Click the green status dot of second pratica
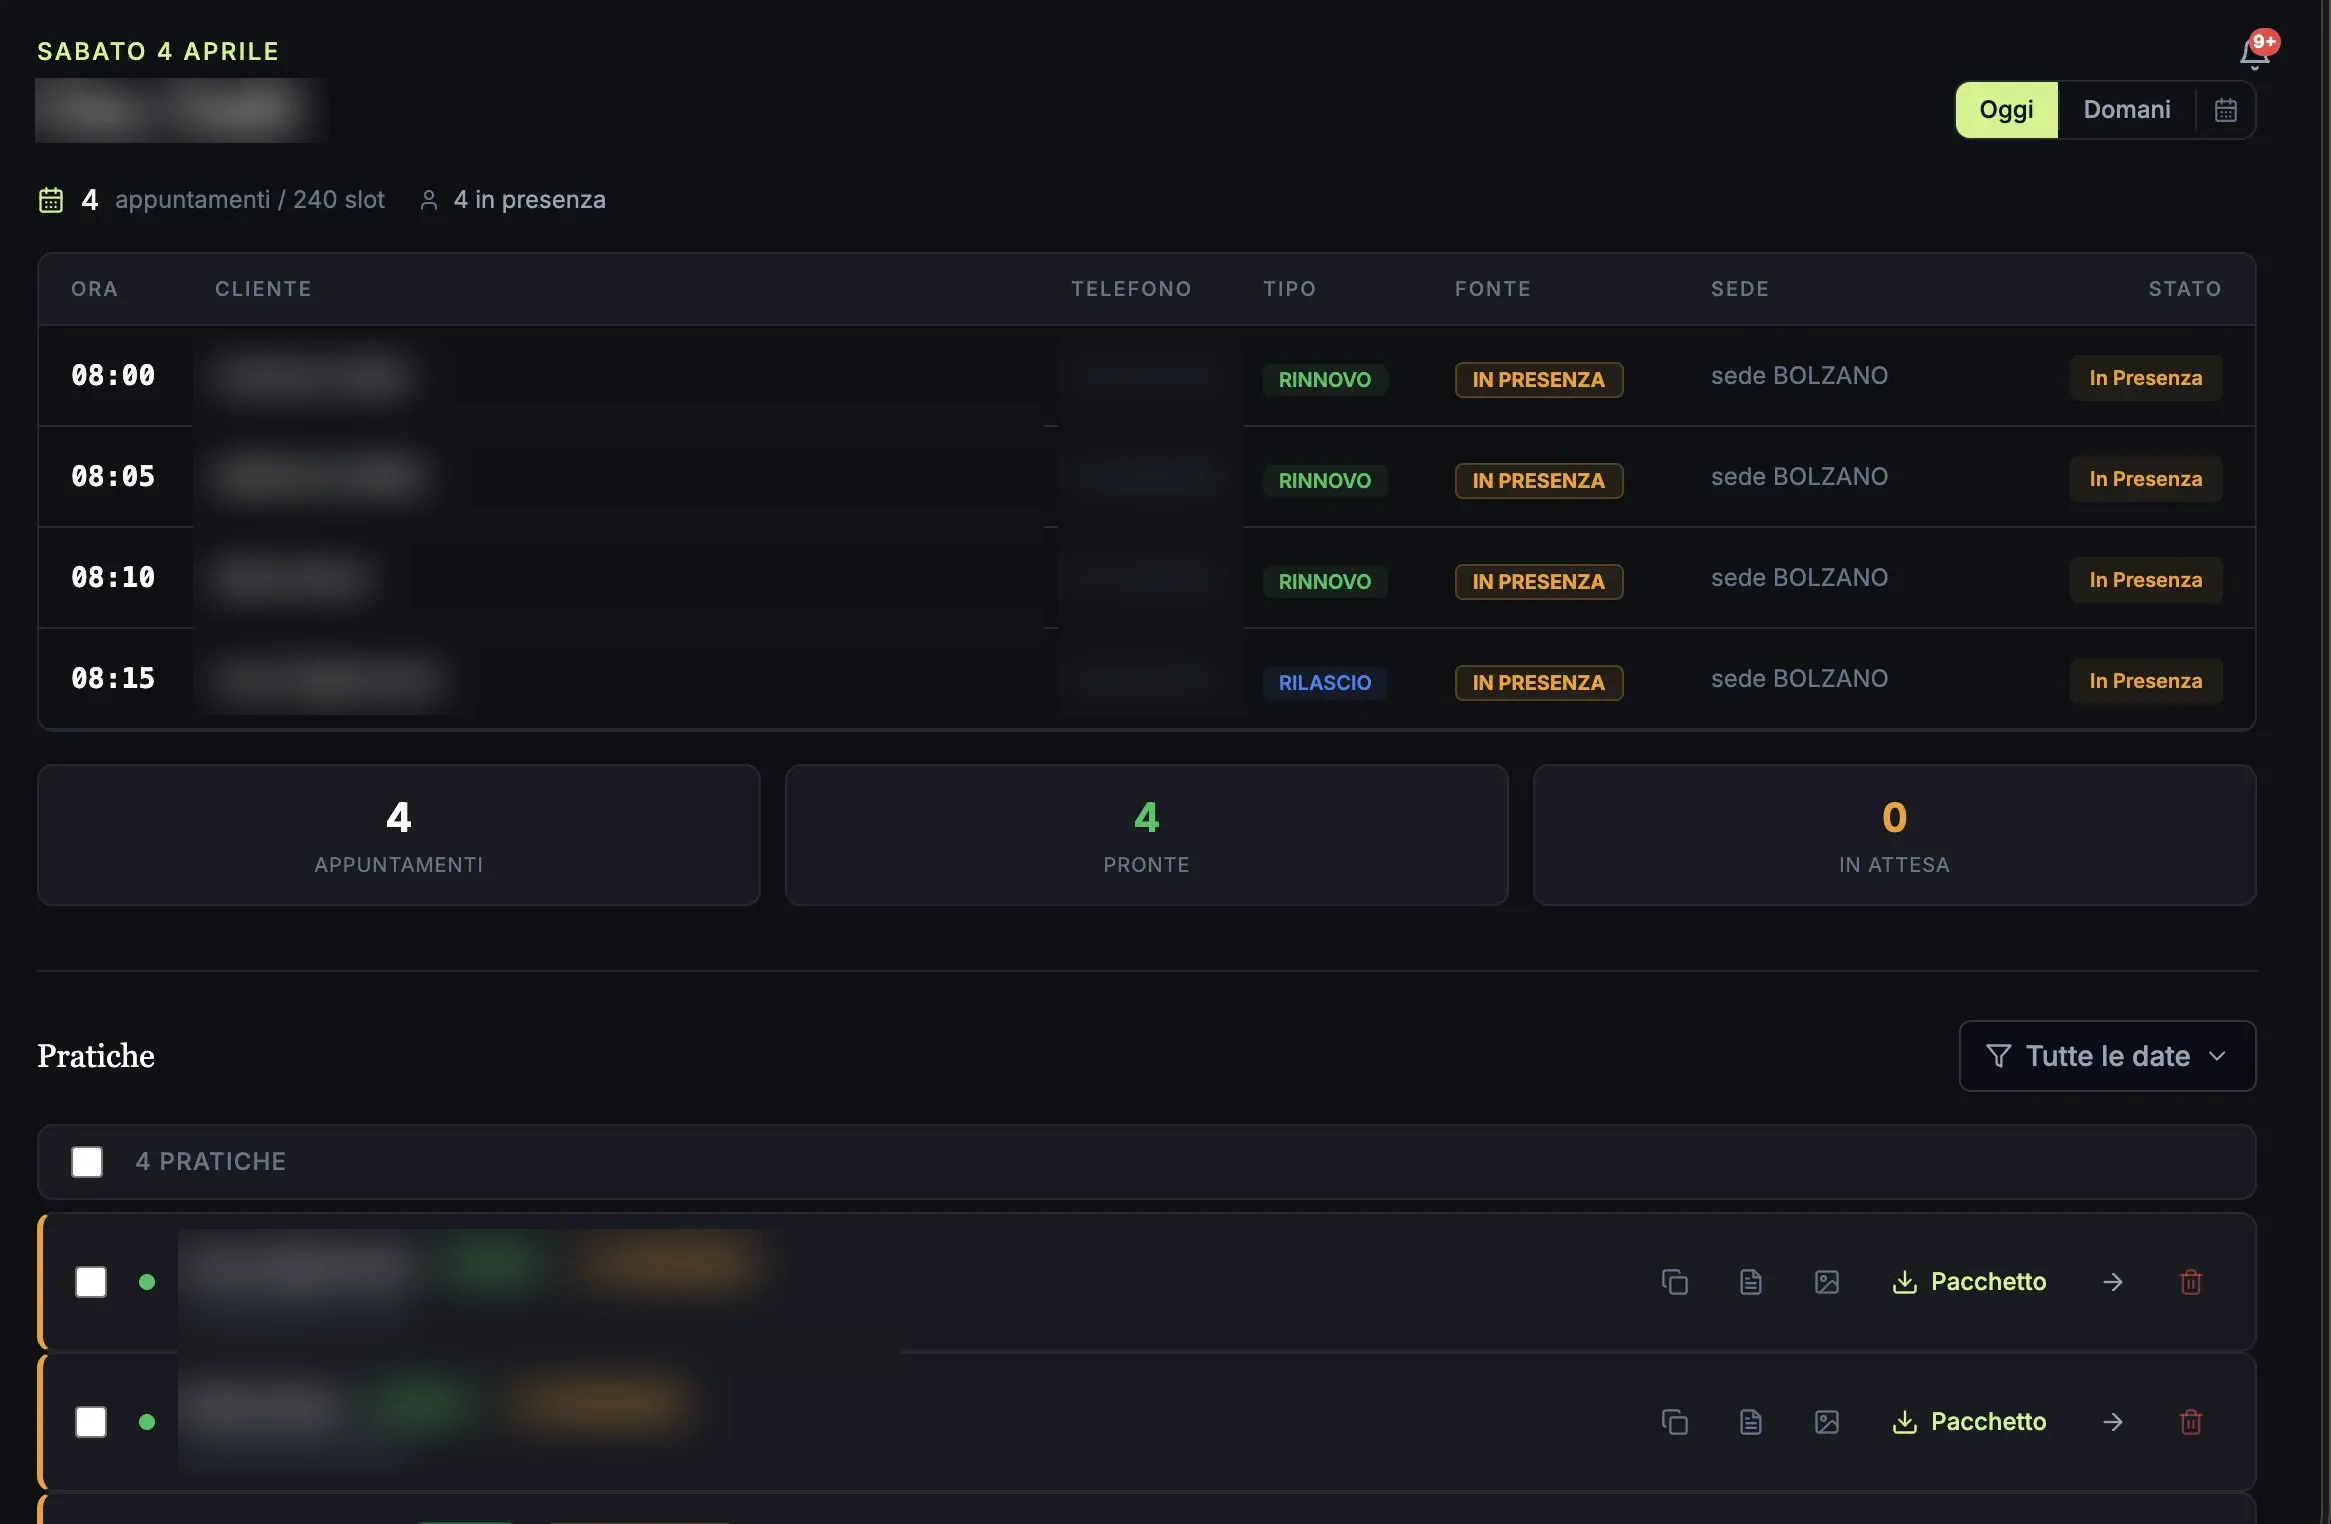 (147, 1422)
